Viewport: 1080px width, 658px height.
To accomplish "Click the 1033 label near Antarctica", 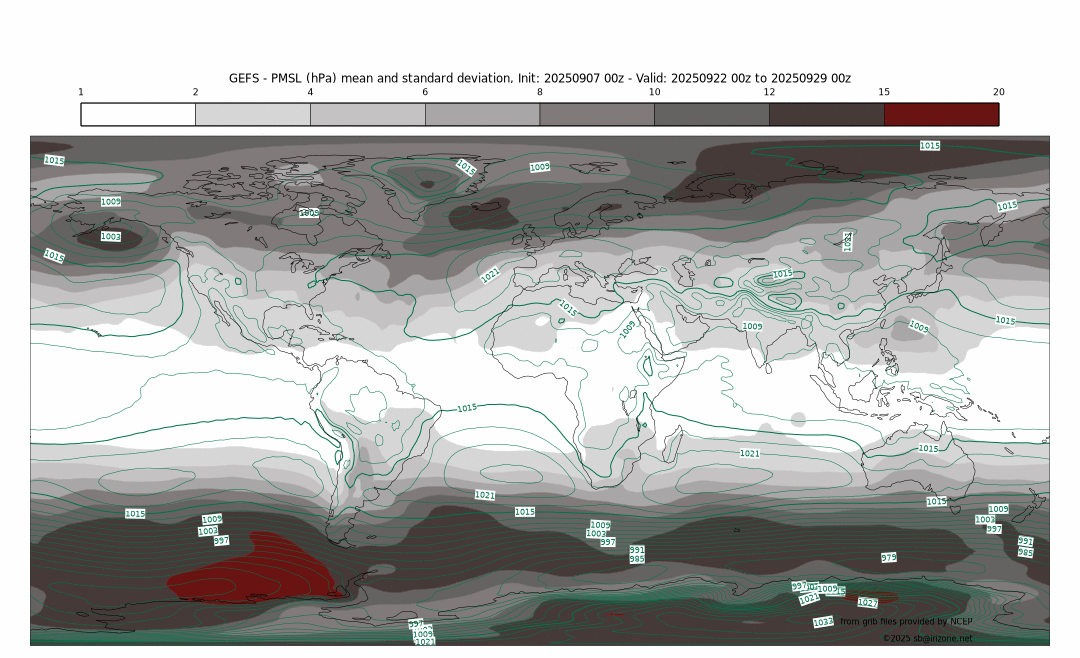I will pos(823,622).
